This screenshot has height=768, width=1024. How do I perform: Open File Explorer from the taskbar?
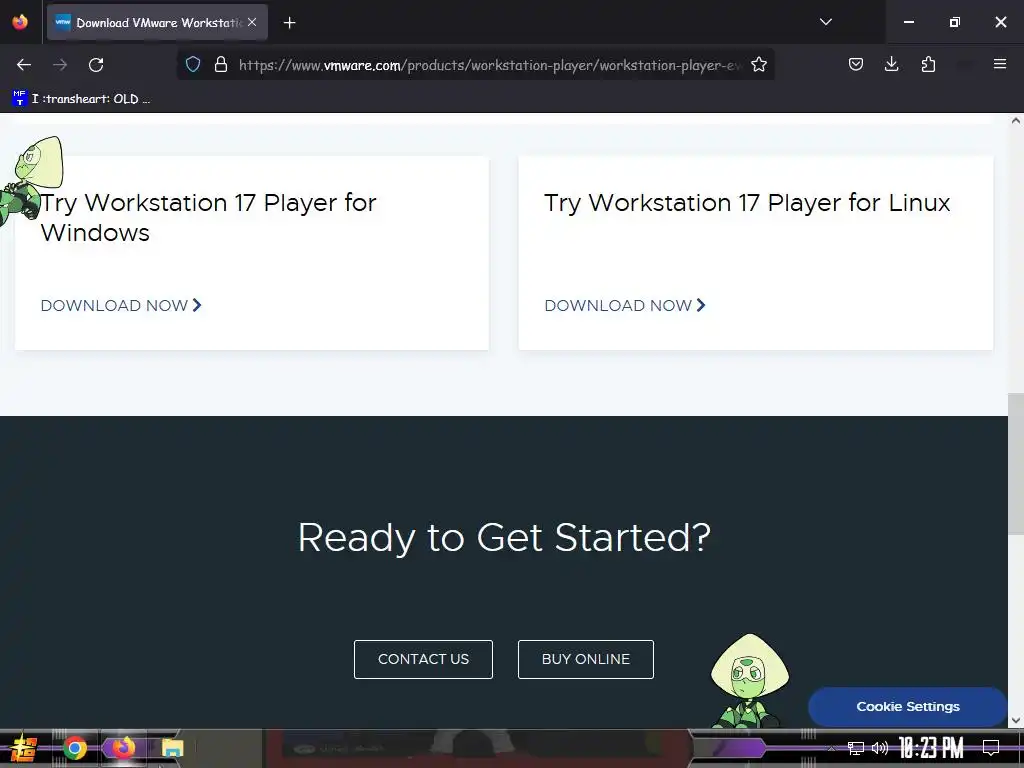pyautogui.click(x=172, y=748)
